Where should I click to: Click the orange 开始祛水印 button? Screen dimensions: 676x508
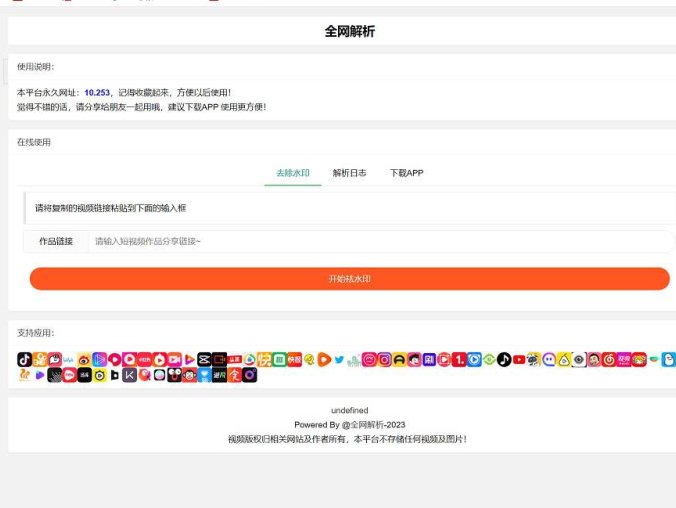350,279
